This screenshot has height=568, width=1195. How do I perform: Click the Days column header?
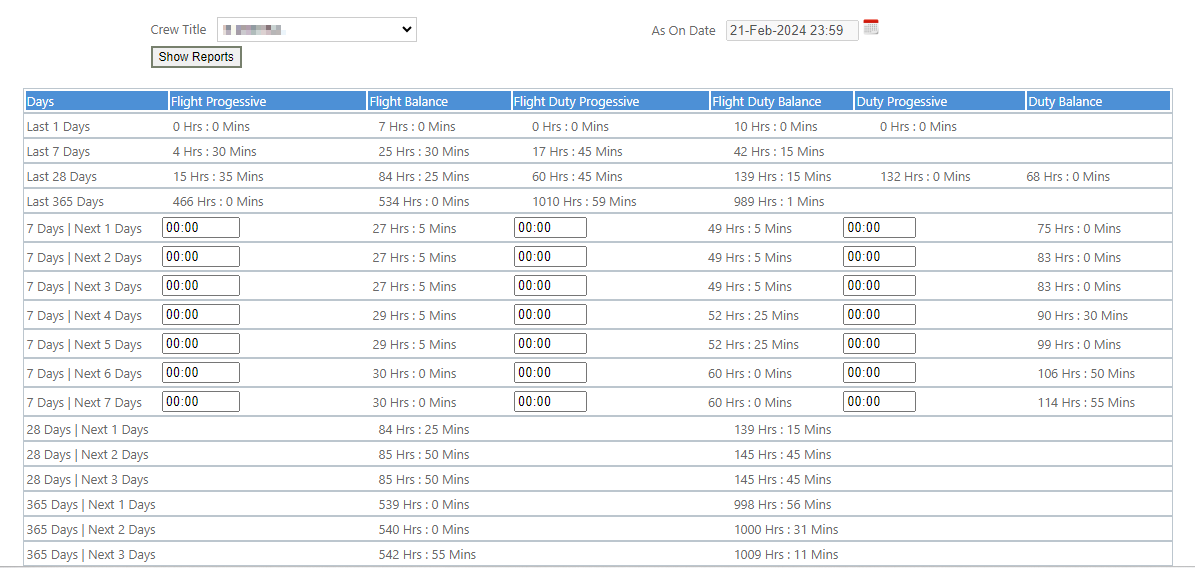coord(97,101)
